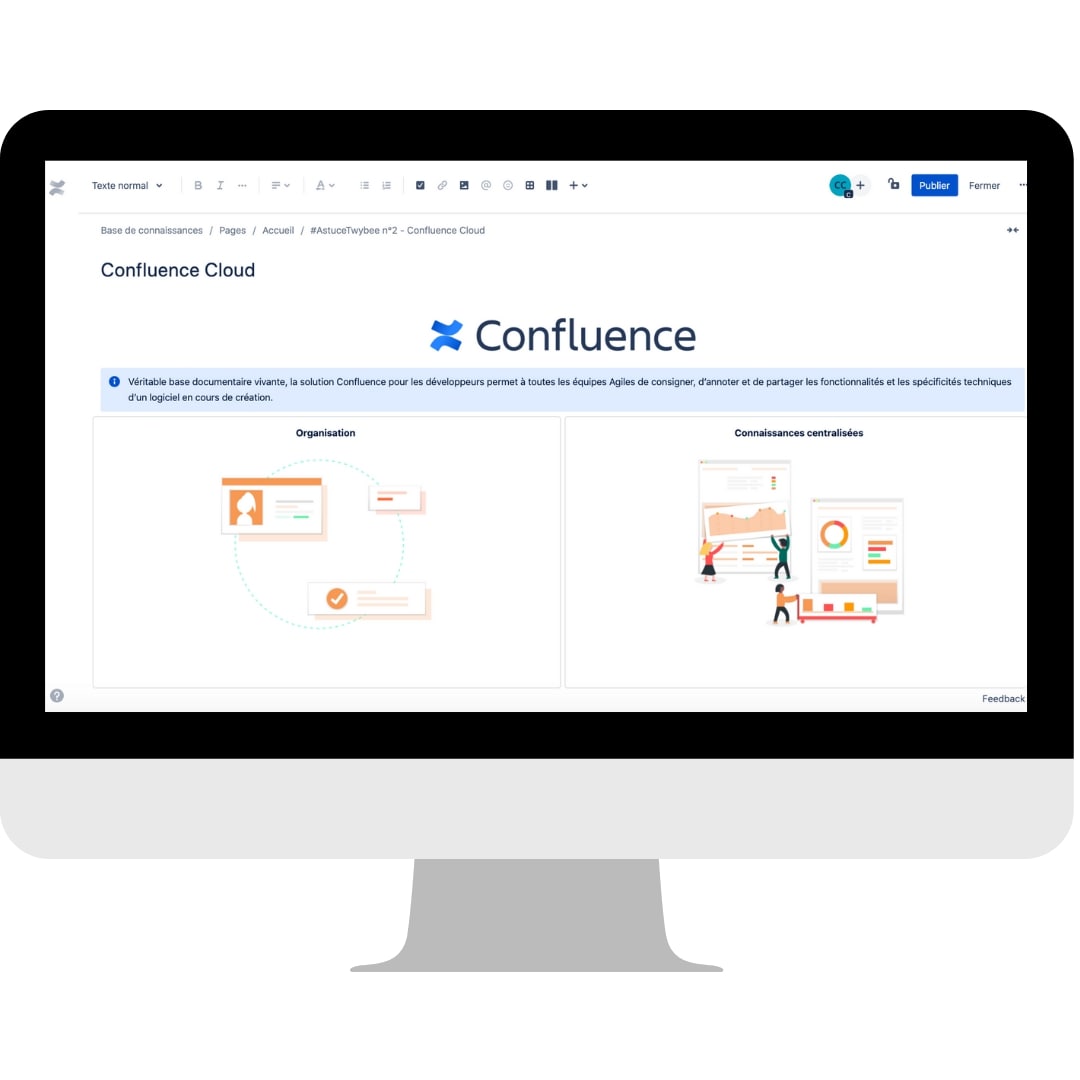Open the text color picker
The image size is (1080, 1080).
[x=324, y=186]
